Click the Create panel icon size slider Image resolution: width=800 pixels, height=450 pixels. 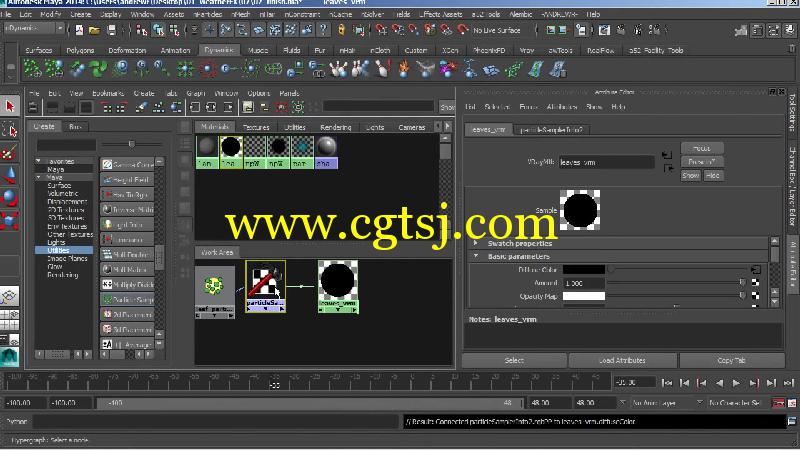pyautogui.click(x=132, y=144)
